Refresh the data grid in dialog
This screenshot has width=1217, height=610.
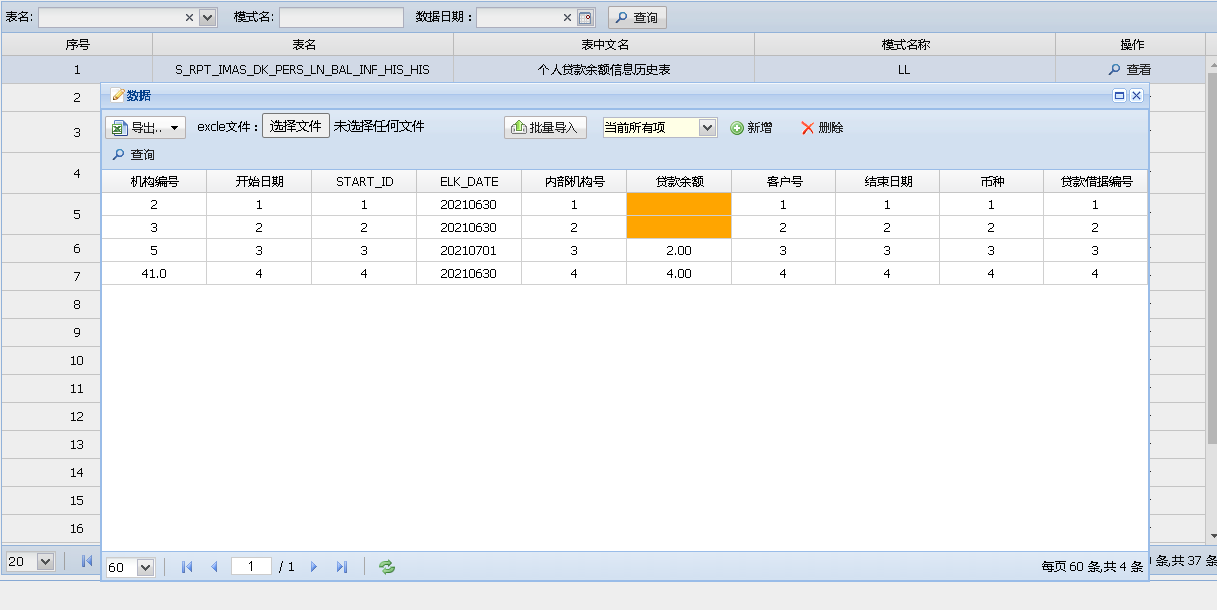[387, 567]
